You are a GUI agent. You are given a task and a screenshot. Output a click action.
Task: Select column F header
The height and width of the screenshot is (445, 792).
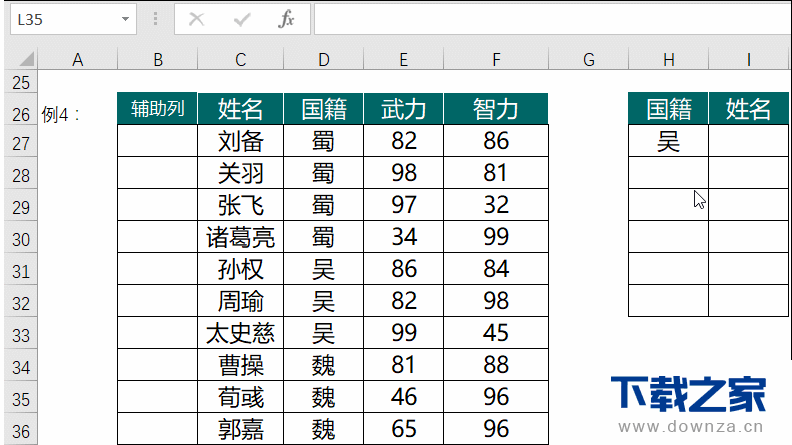point(496,60)
